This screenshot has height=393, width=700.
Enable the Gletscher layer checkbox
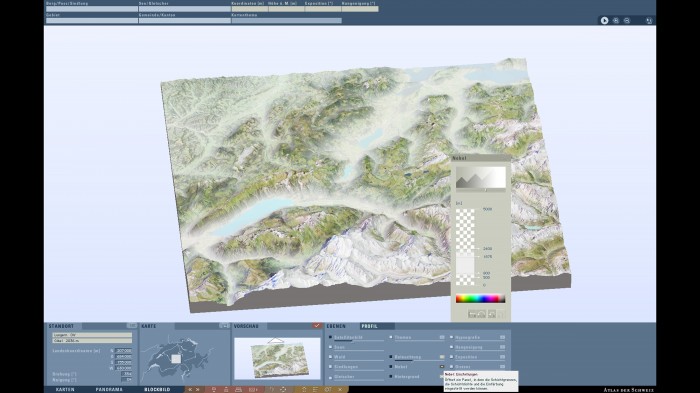click(x=330, y=377)
